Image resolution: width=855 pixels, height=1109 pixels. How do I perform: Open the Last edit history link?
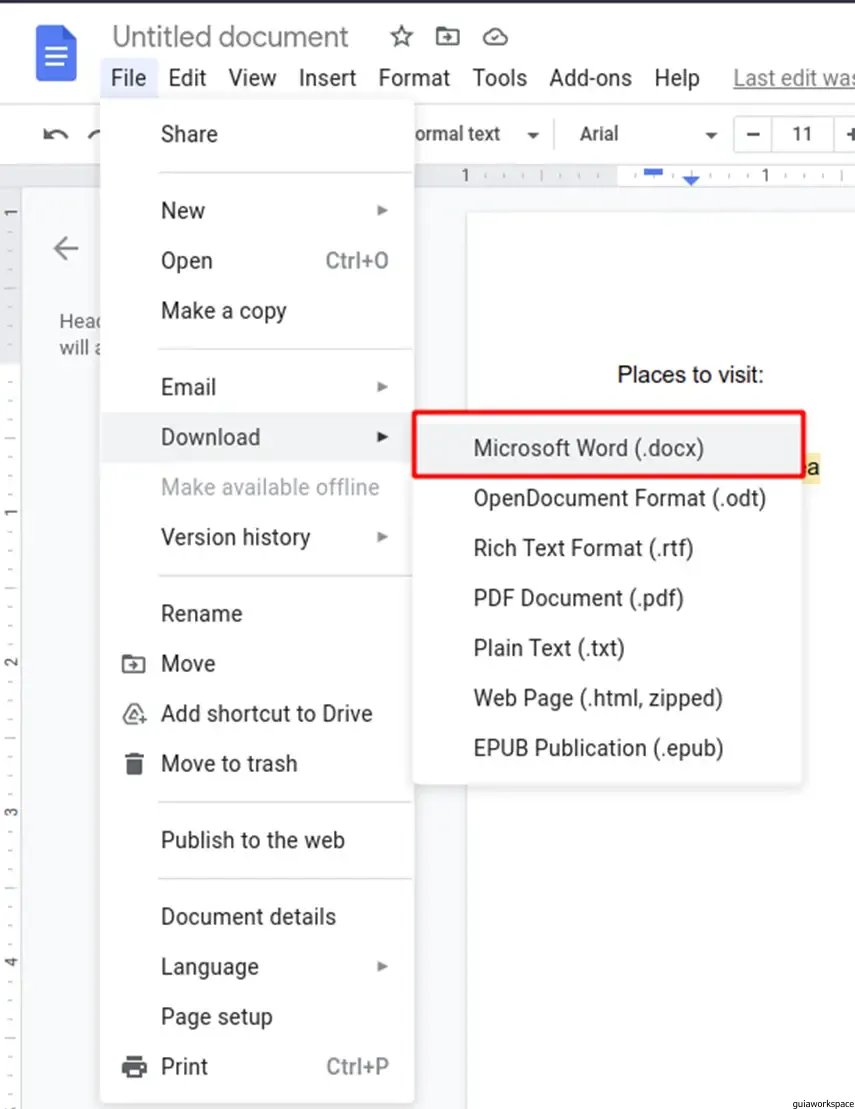tap(793, 78)
